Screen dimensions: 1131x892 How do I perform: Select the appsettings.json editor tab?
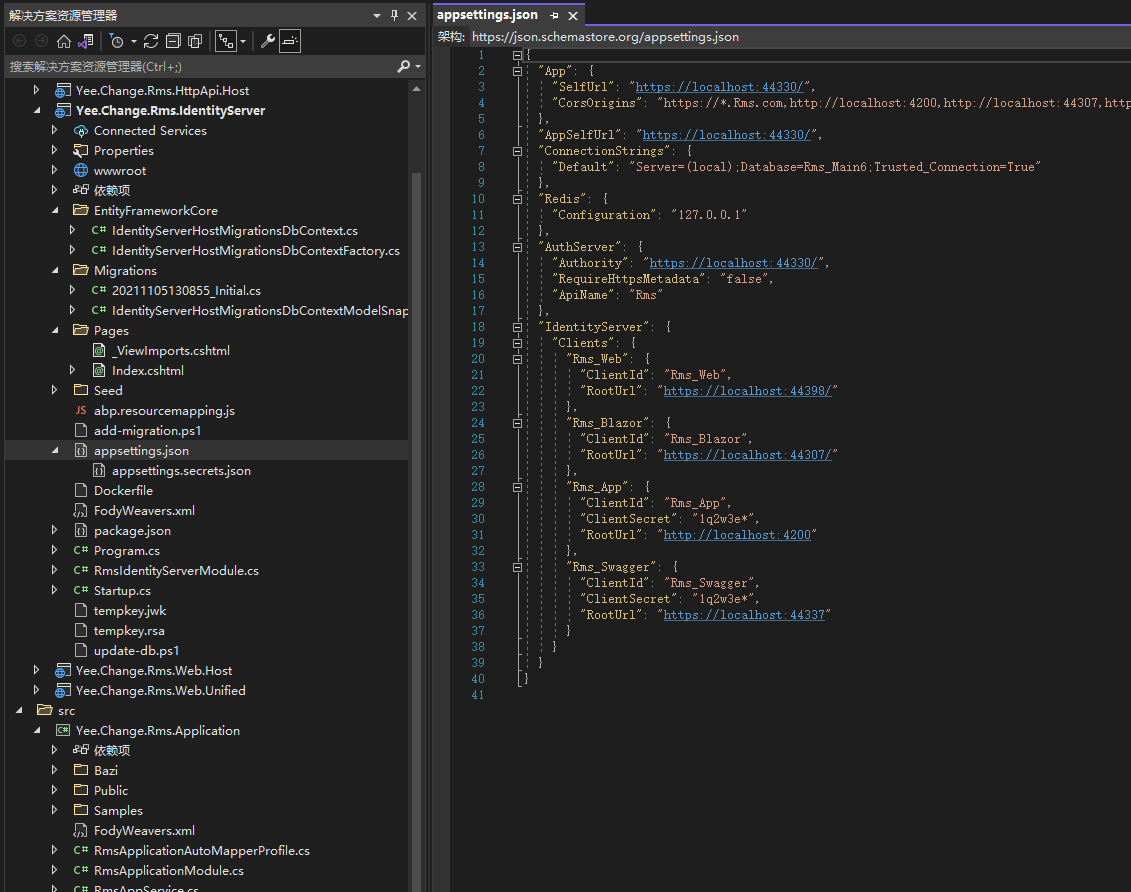[x=487, y=15]
